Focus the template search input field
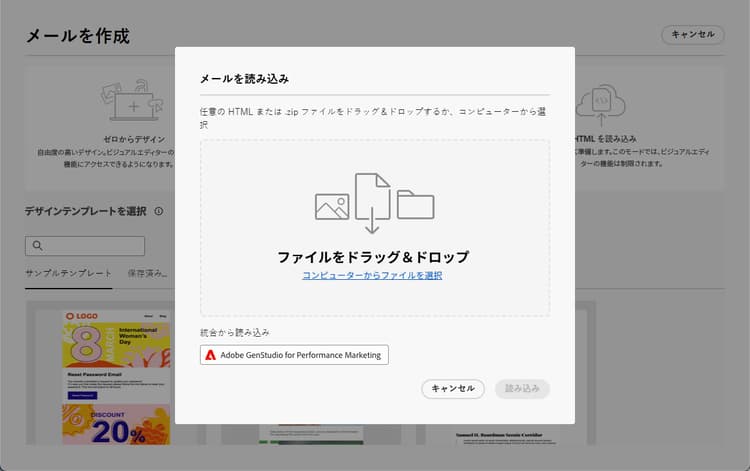 click(85, 246)
